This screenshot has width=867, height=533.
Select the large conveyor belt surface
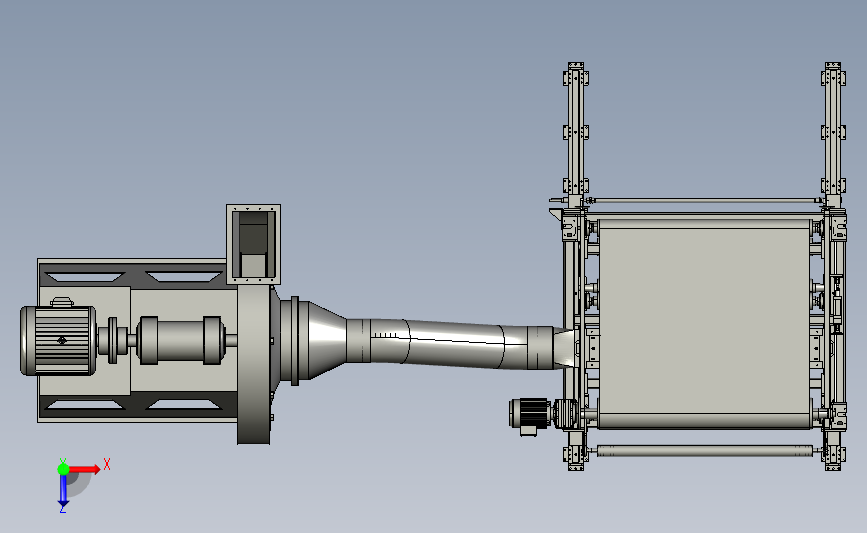tap(704, 324)
